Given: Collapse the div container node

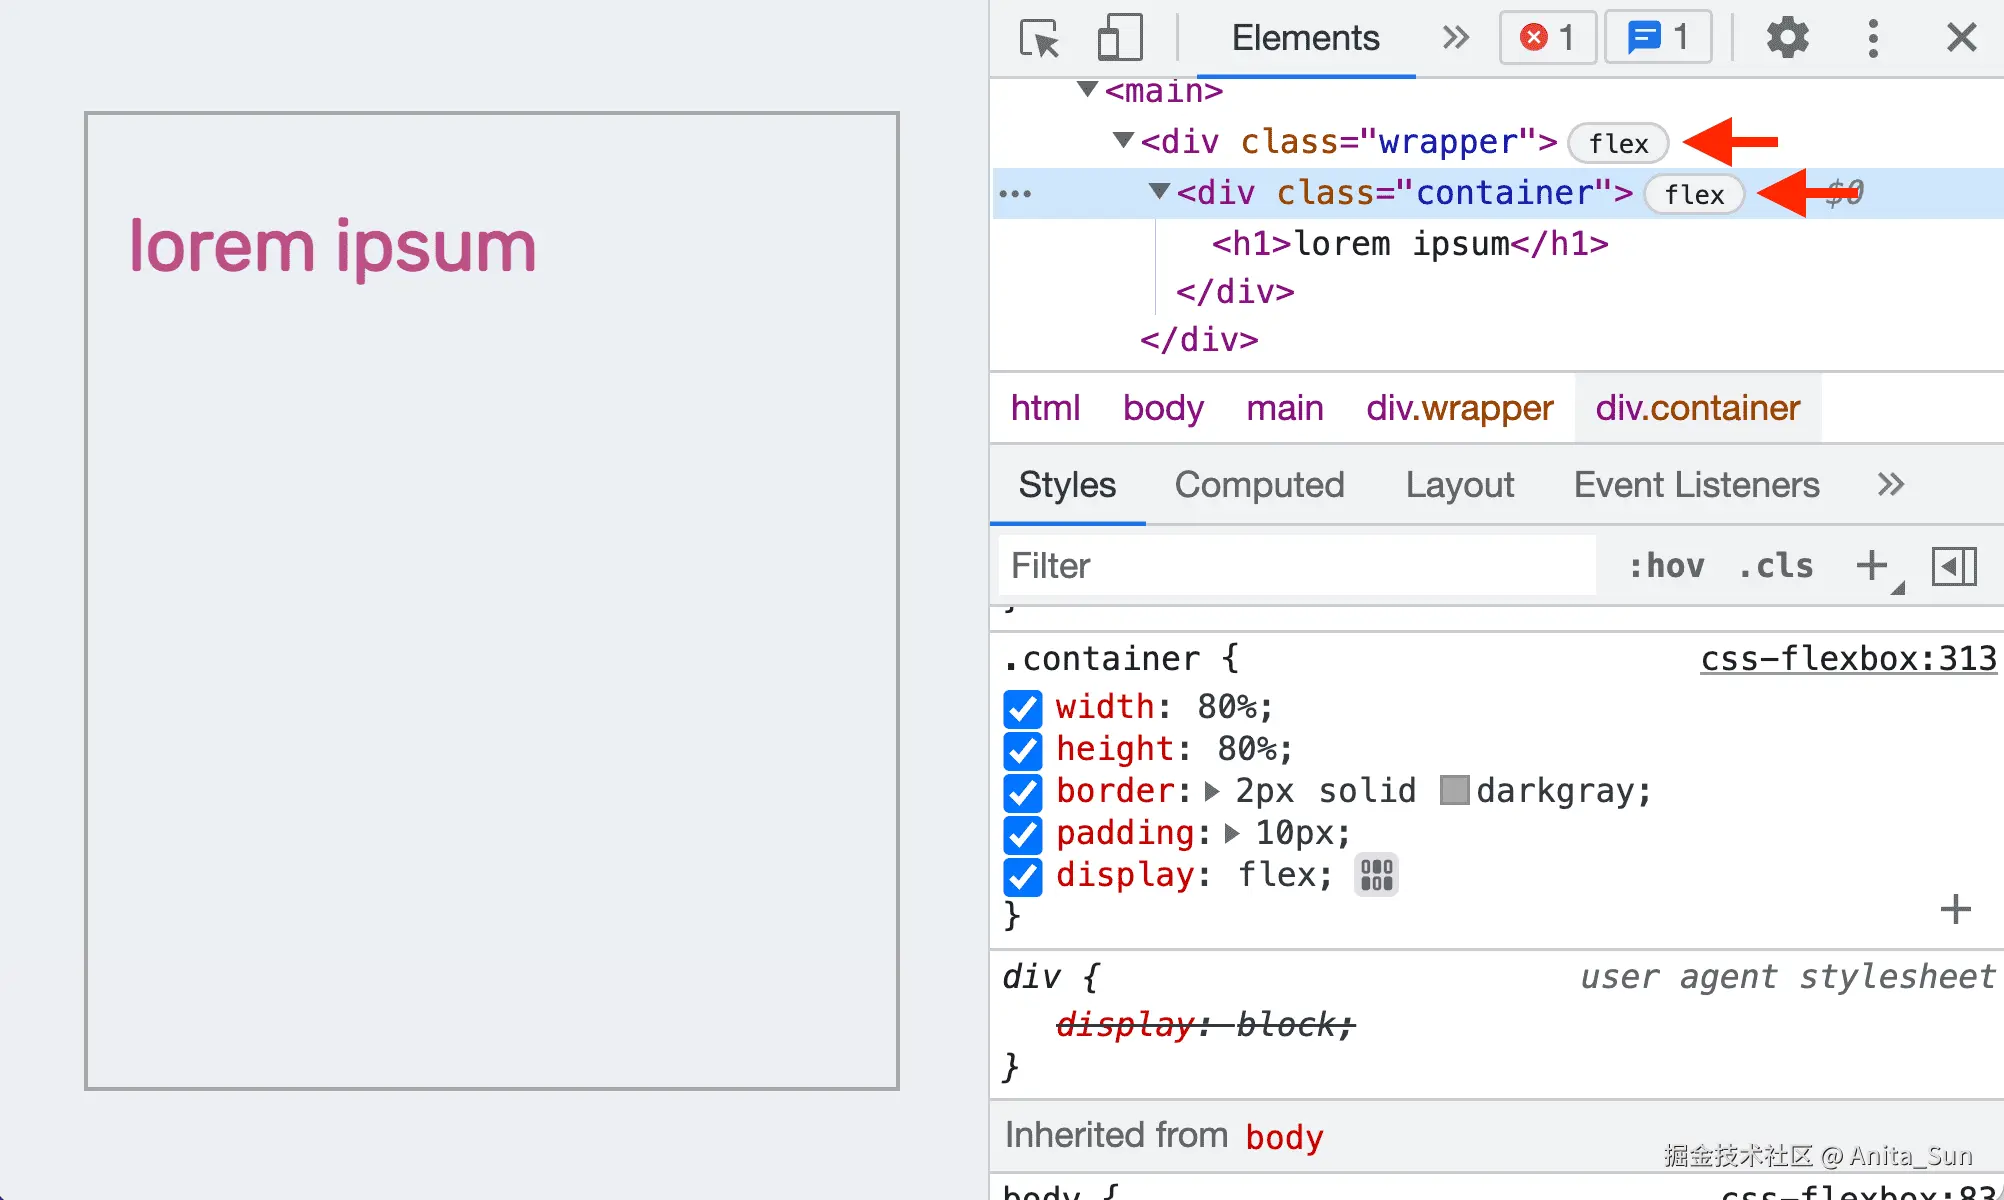Looking at the screenshot, I should click(1160, 191).
